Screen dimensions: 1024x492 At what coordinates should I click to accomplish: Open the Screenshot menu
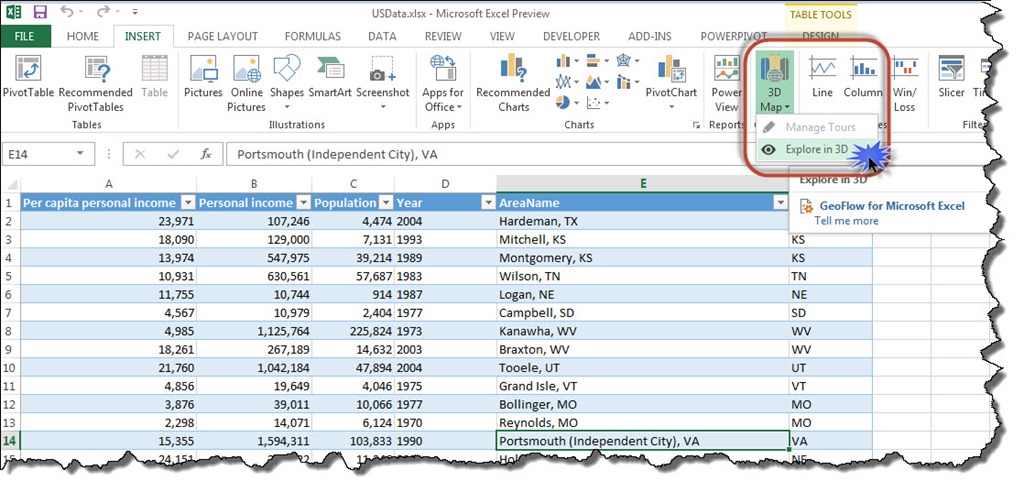coord(383,84)
